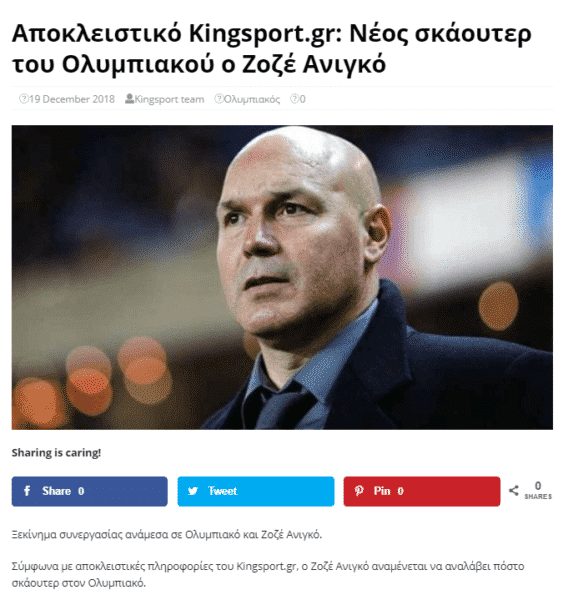Open the featured photo of the man
The height and width of the screenshot is (600, 563).
(x=282, y=277)
